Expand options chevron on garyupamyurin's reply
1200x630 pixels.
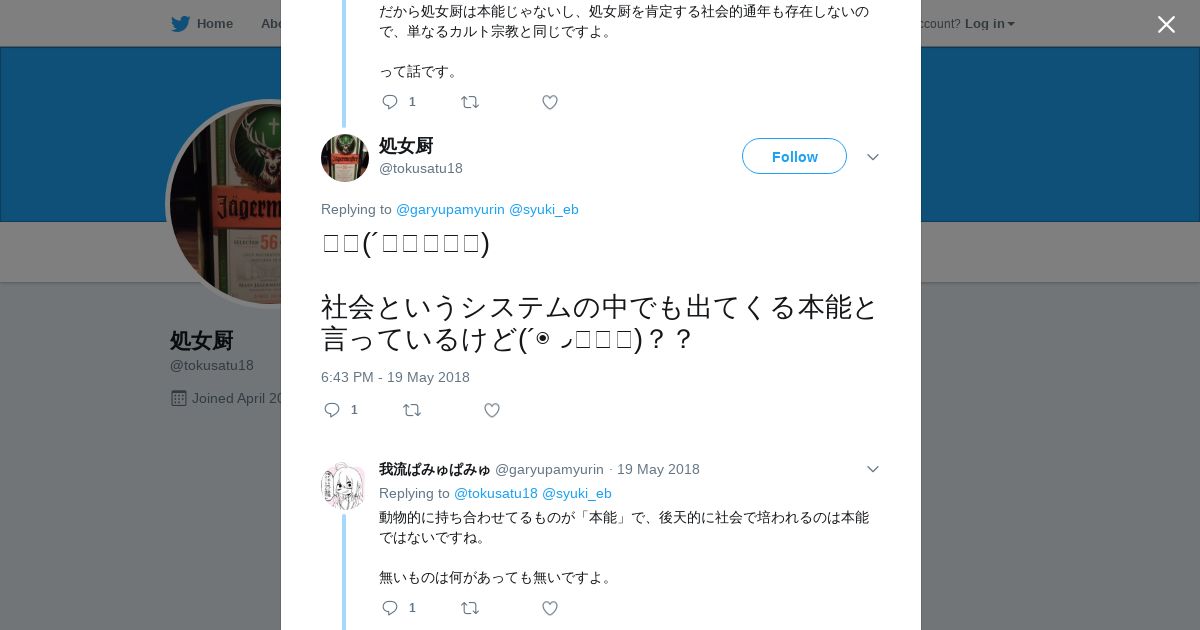(872, 469)
